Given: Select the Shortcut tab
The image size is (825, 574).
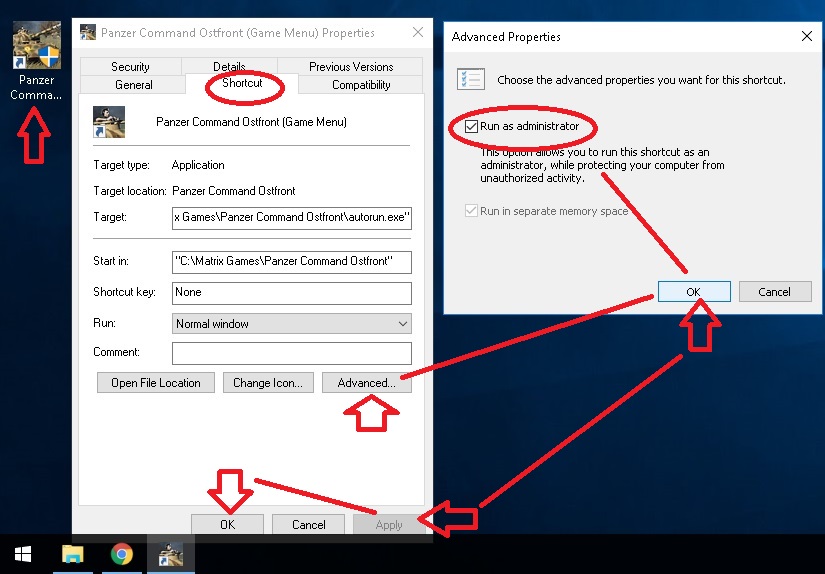Looking at the screenshot, I should (x=242, y=83).
